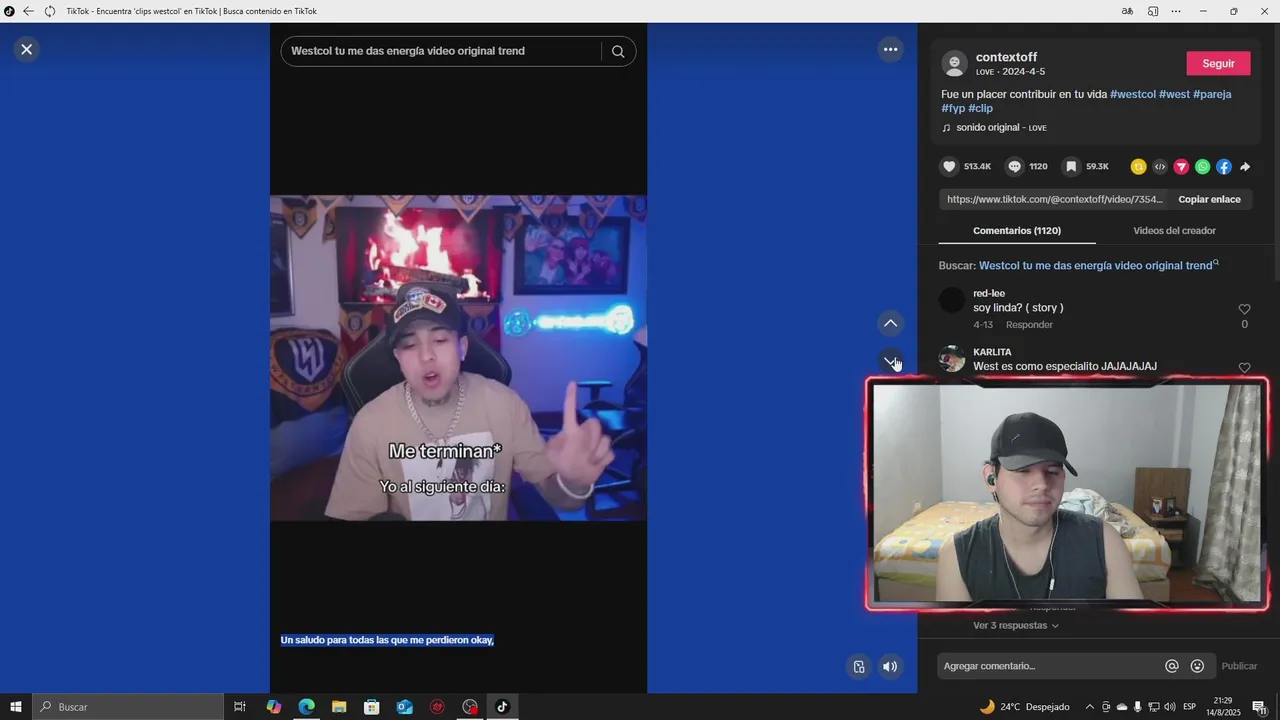Viewport: 1280px width, 720px height.
Task: Open File Explorer from the taskbar
Action: (x=339, y=707)
